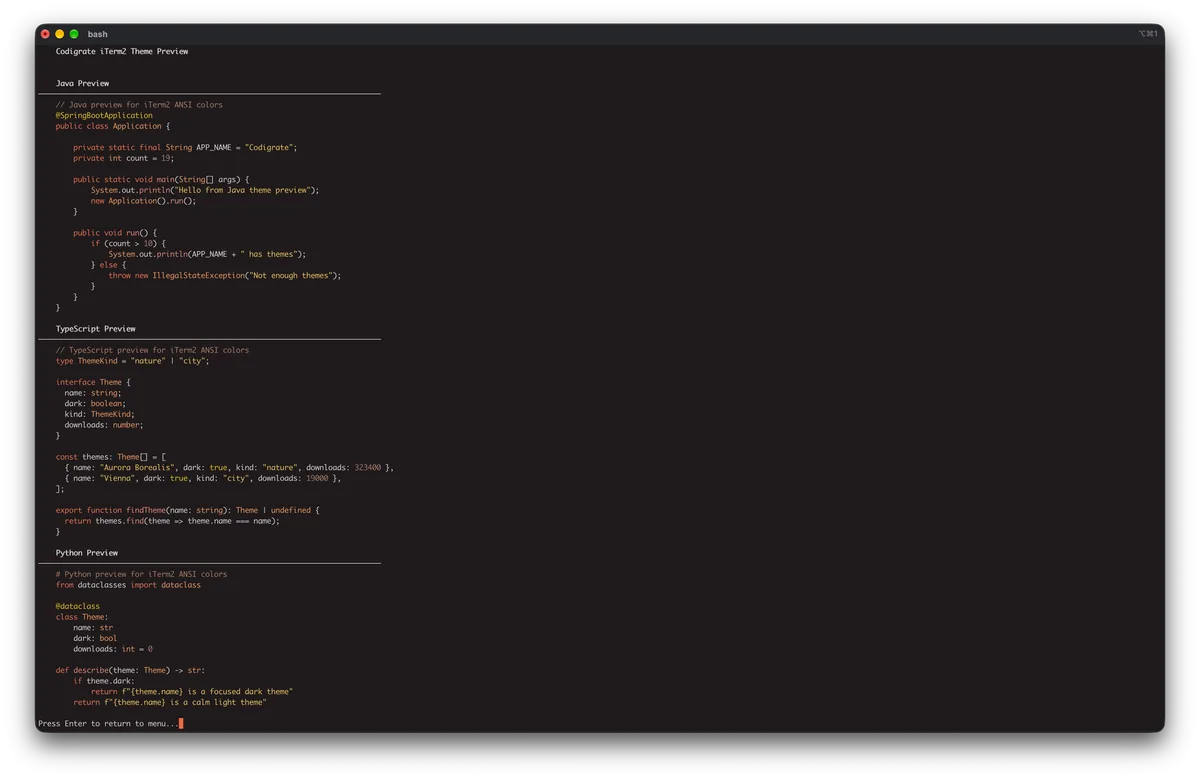This screenshot has width=1200, height=779.
Task: Click the "name: str" field line
Action: pyautogui.click(x=93, y=628)
